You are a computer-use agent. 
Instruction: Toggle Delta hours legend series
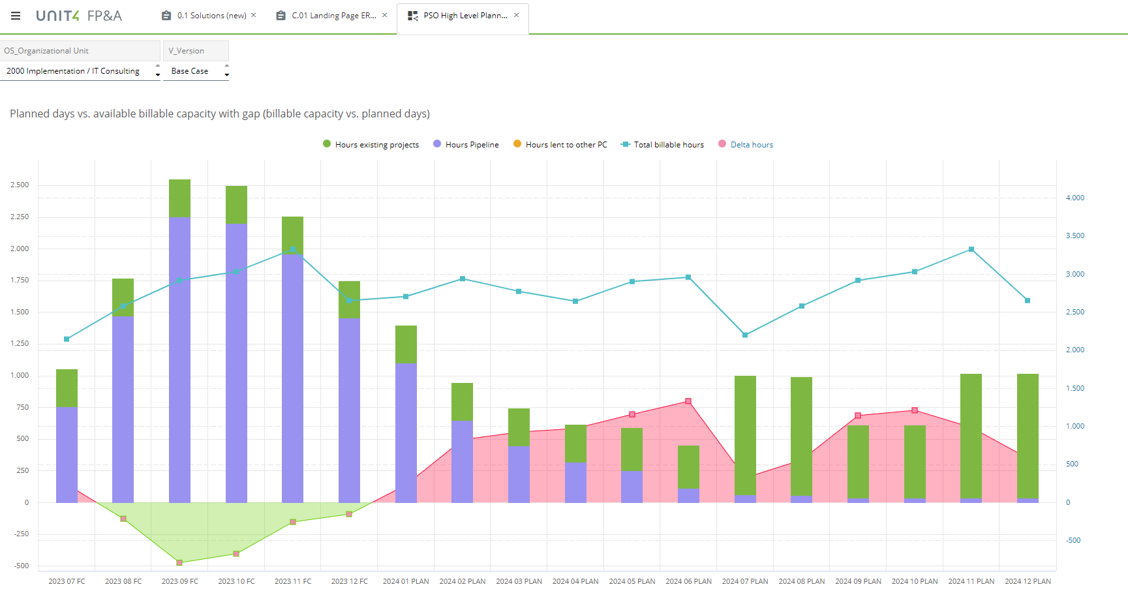tap(746, 145)
